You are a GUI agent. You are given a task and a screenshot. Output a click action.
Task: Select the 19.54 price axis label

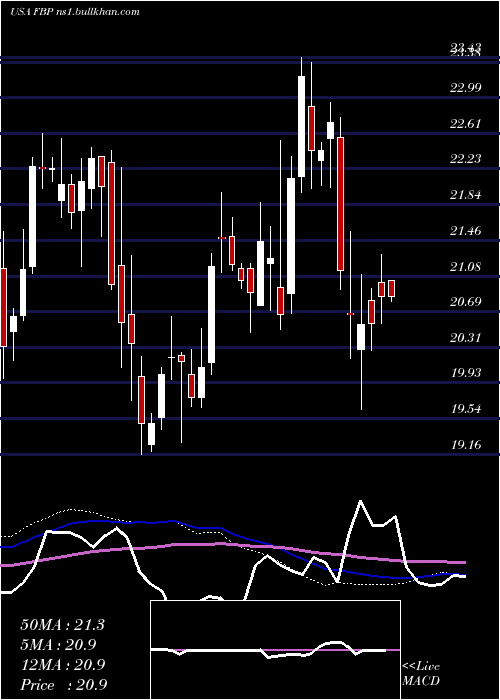(466, 409)
